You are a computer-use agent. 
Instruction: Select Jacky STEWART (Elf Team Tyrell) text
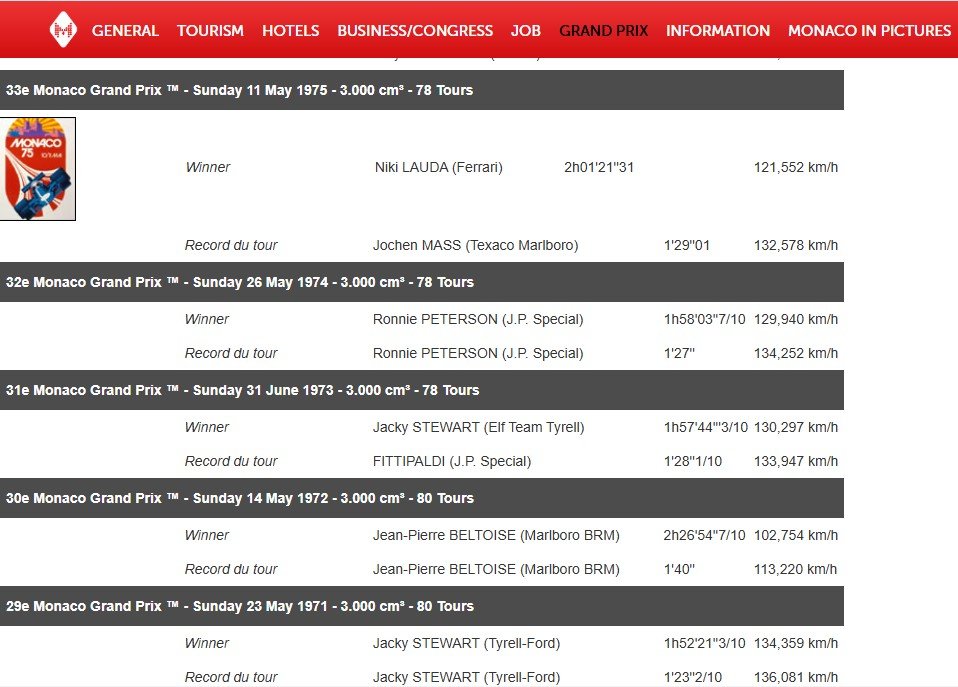[478, 427]
